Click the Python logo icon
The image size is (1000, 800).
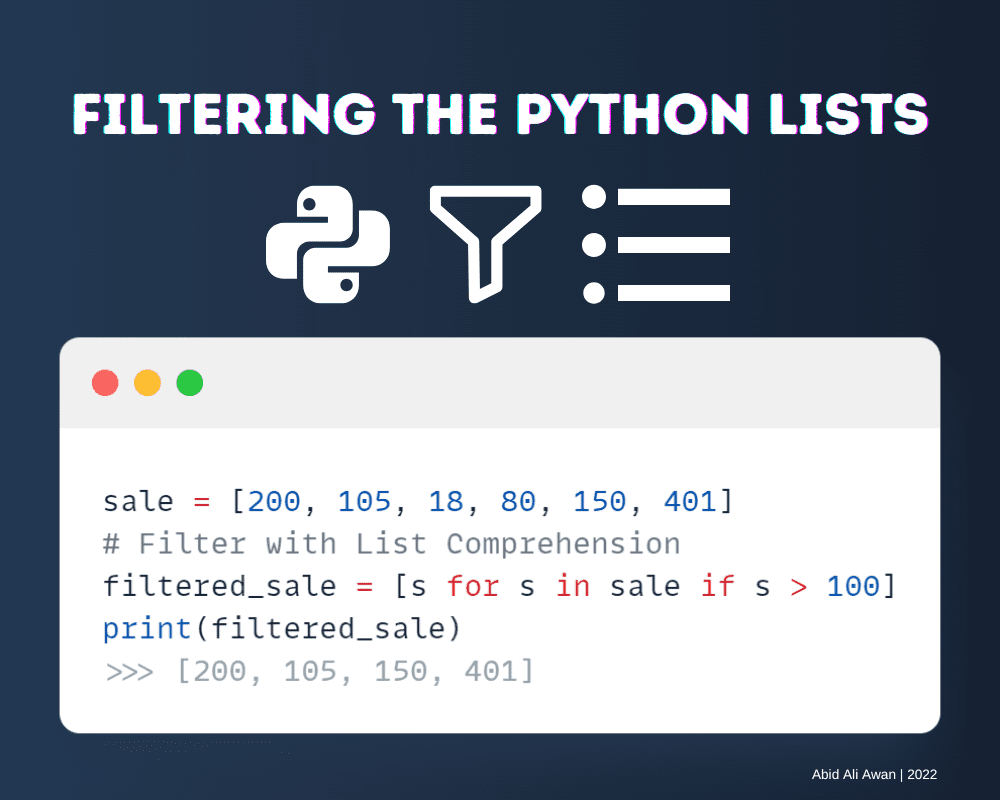coord(327,245)
